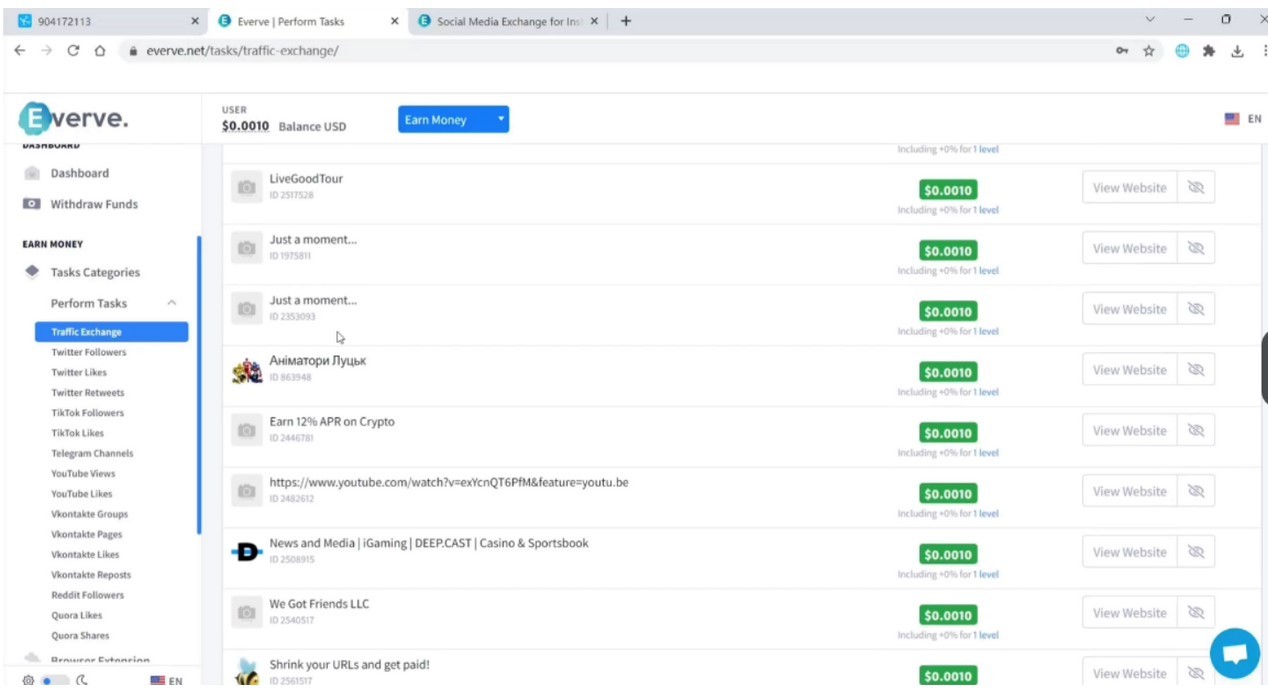
Task: Click the Everve logo
Action: coord(73,119)
